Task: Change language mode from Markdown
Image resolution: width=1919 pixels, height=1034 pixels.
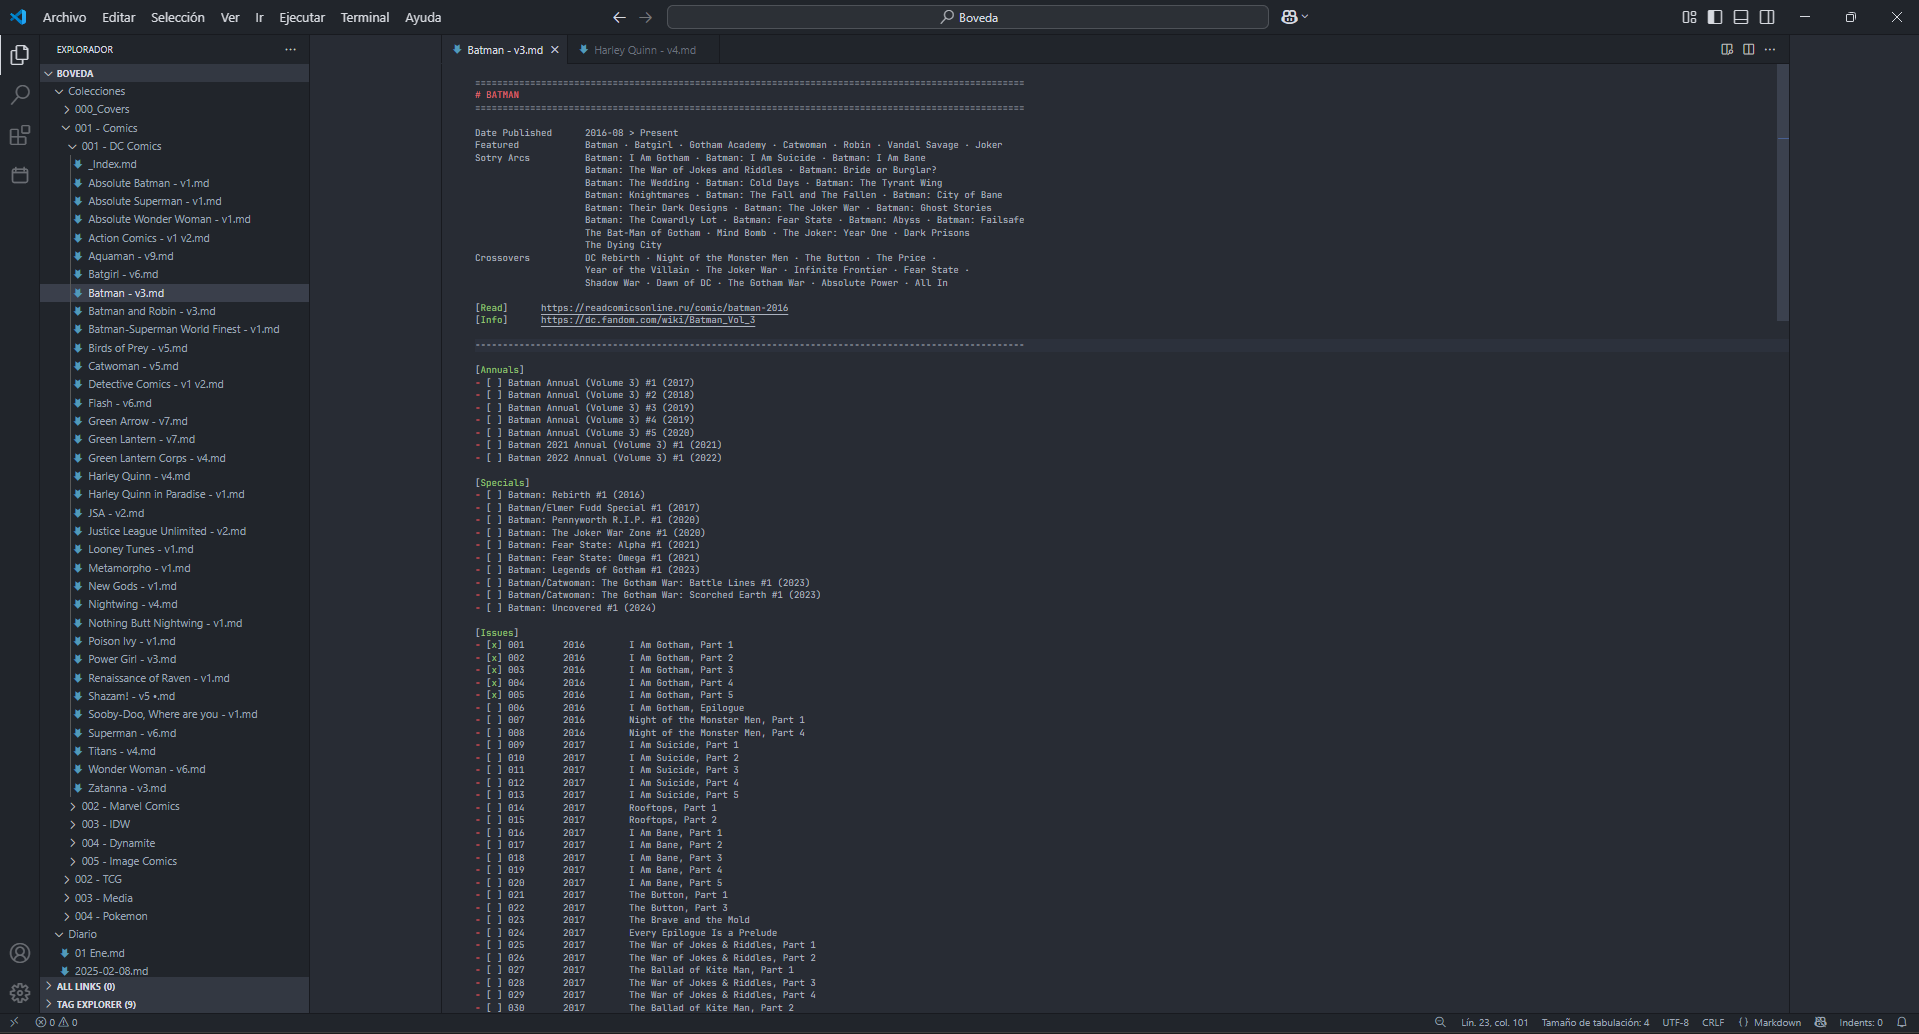Action: [x=1777, y=1022]
